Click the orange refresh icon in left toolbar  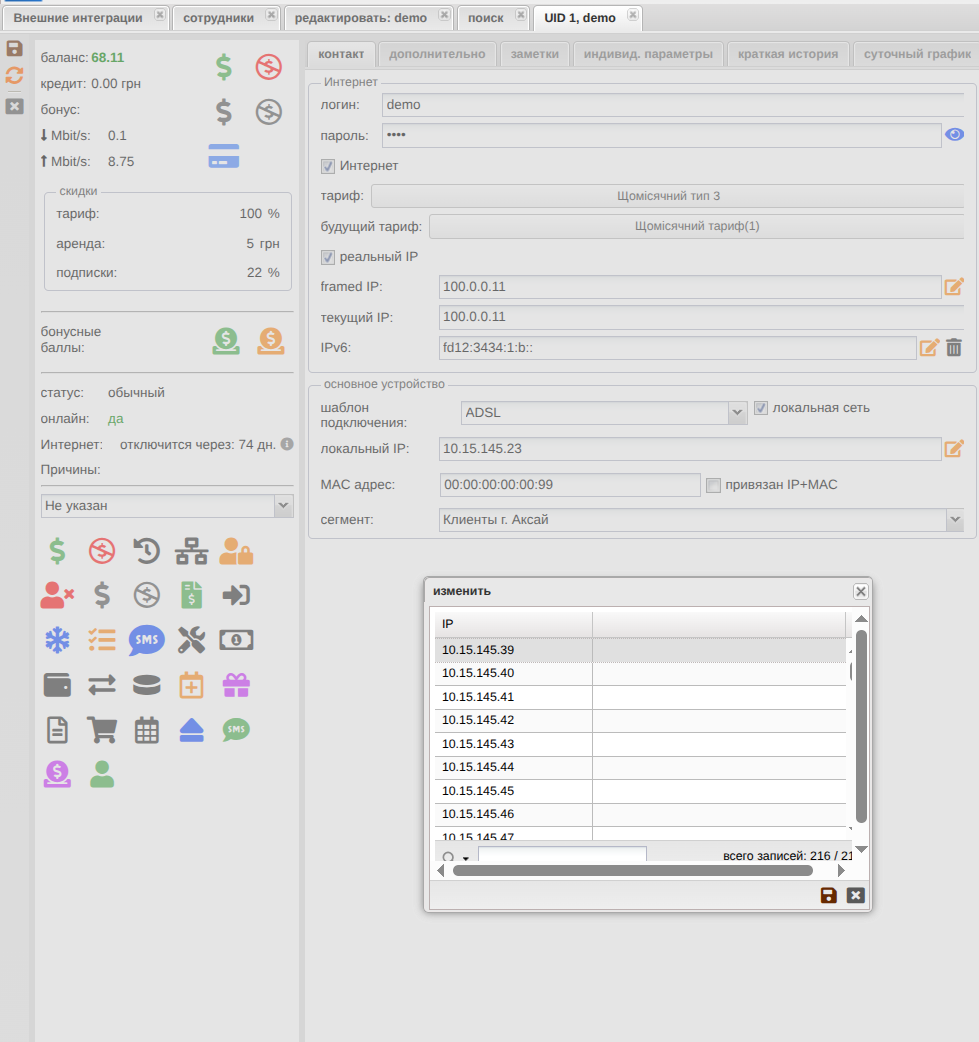pos(15,76)
